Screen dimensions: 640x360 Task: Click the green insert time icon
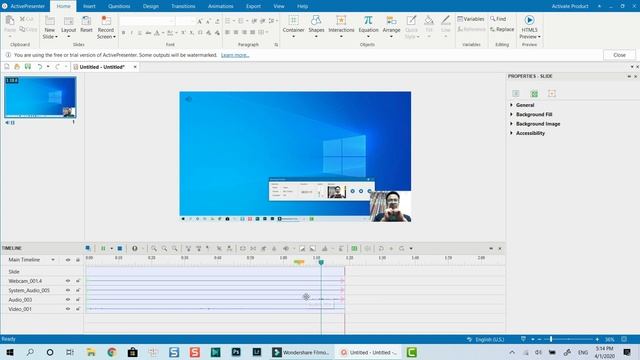(354, 248)
